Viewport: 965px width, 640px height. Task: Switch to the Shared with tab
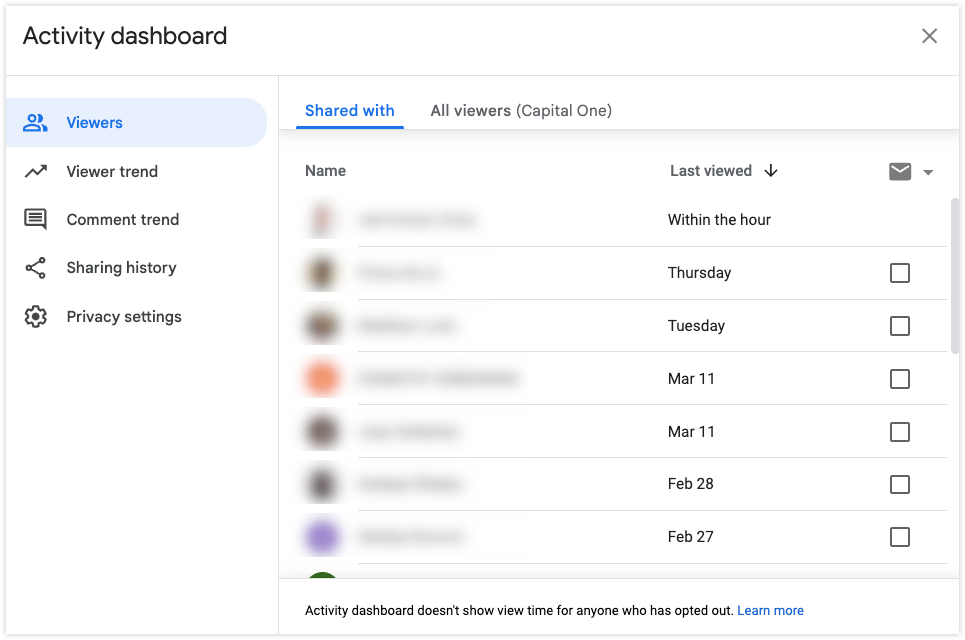coord(349,110)
